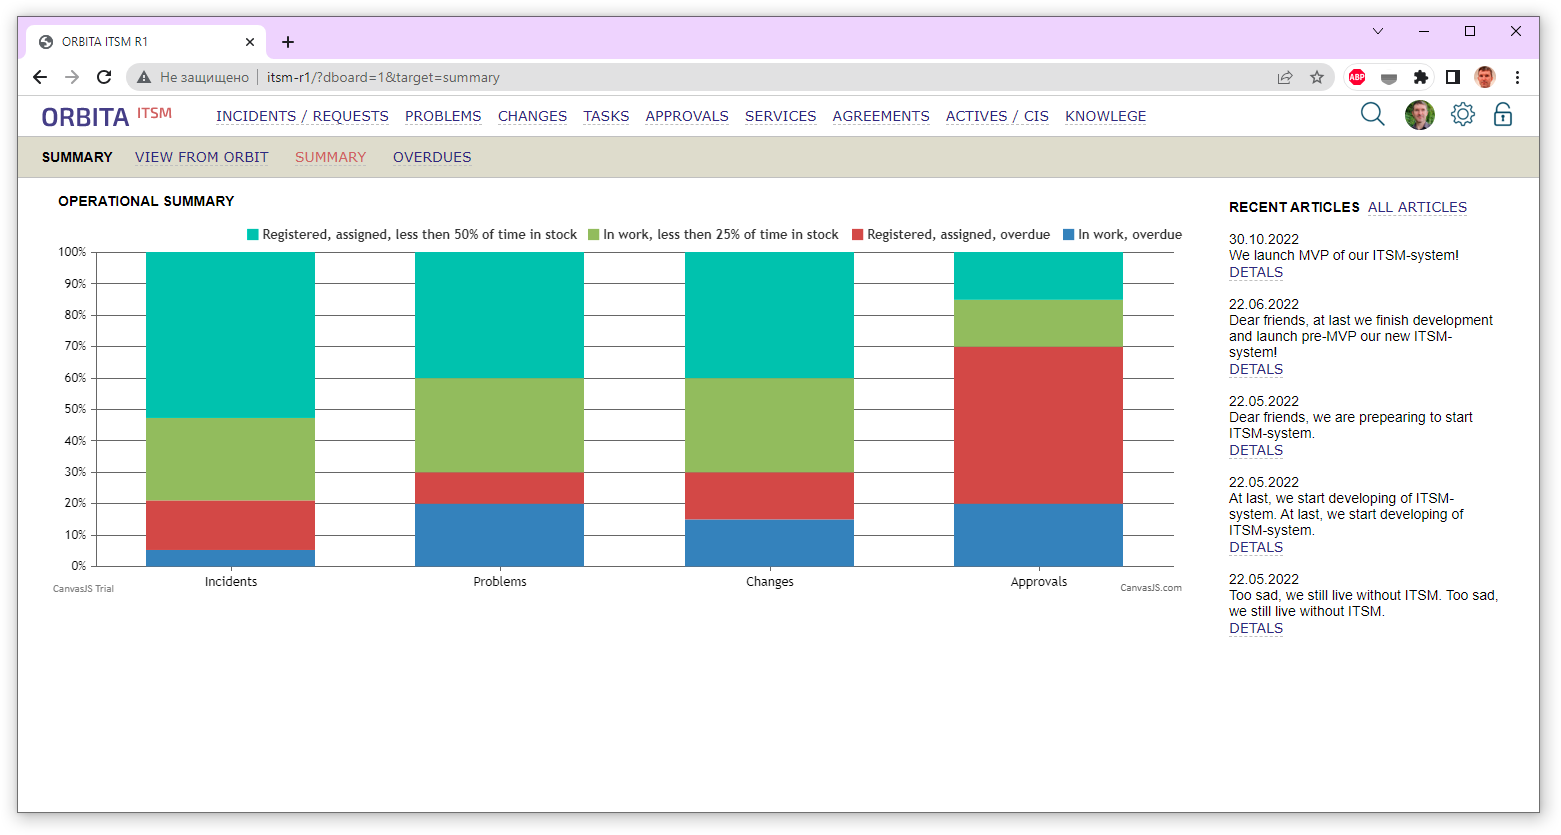Open the INCIDENTS / REQUESTS menu
Viewport: 1561px width, 835px height.
click(302, 116)
